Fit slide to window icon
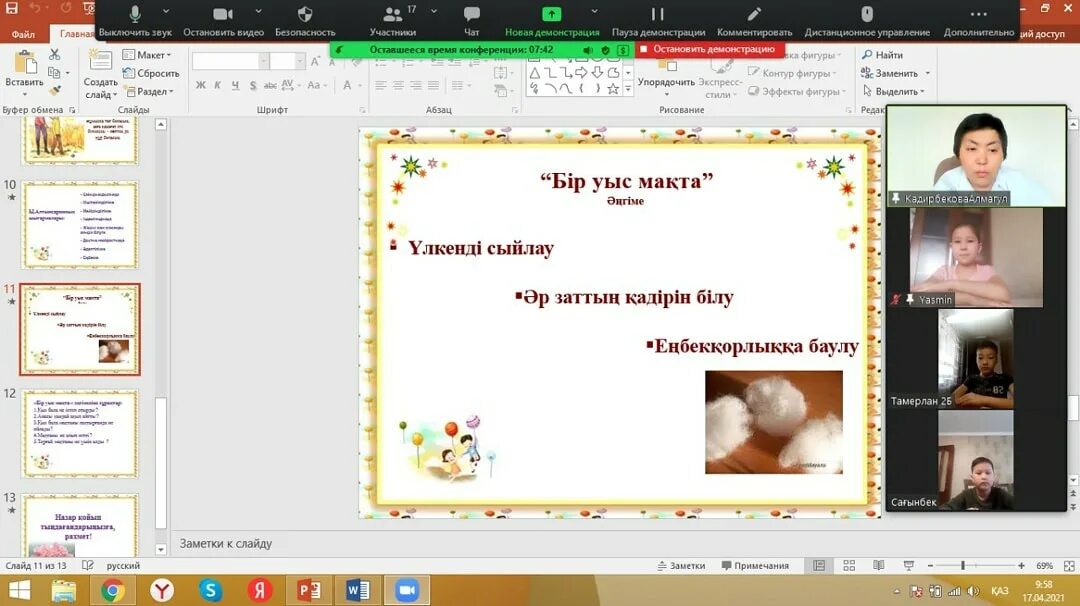The image size is (1080, 606). pos(1069,565)
